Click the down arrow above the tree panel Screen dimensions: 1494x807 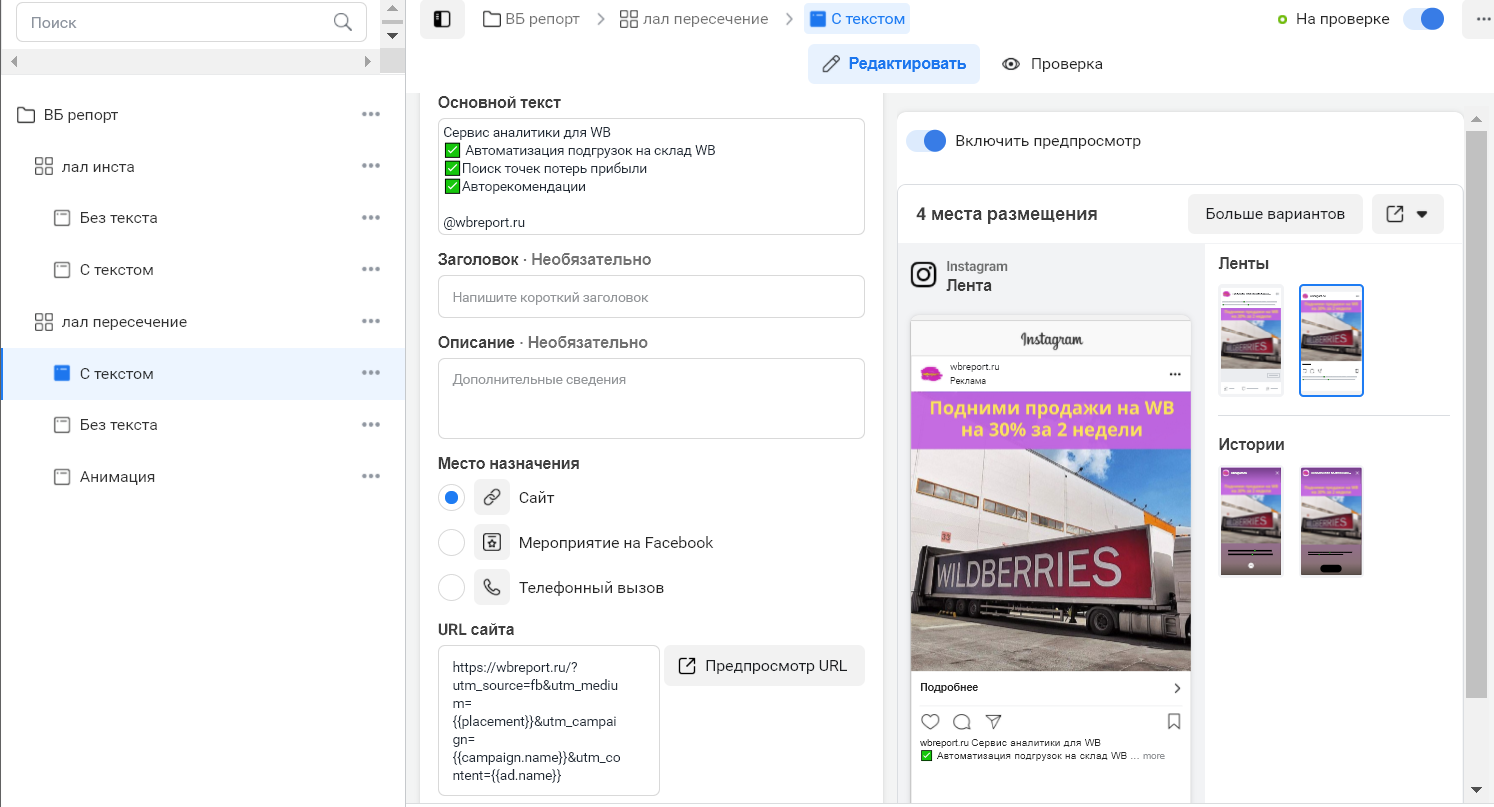pos(392,35)
